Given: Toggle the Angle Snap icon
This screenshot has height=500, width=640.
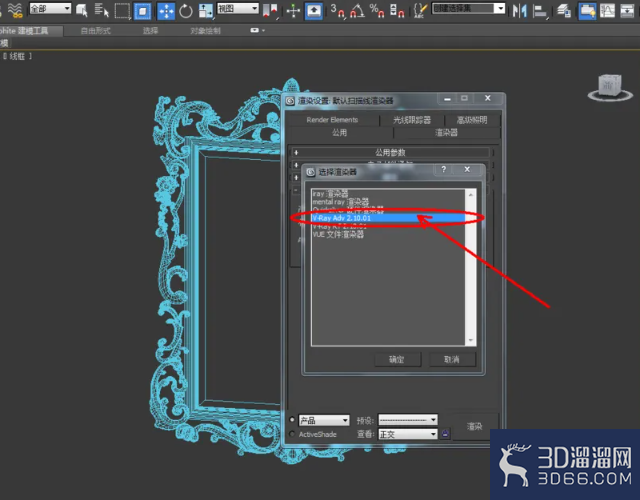Looking at the screenshot, I should pyautogui.click(x=357, y=11).
